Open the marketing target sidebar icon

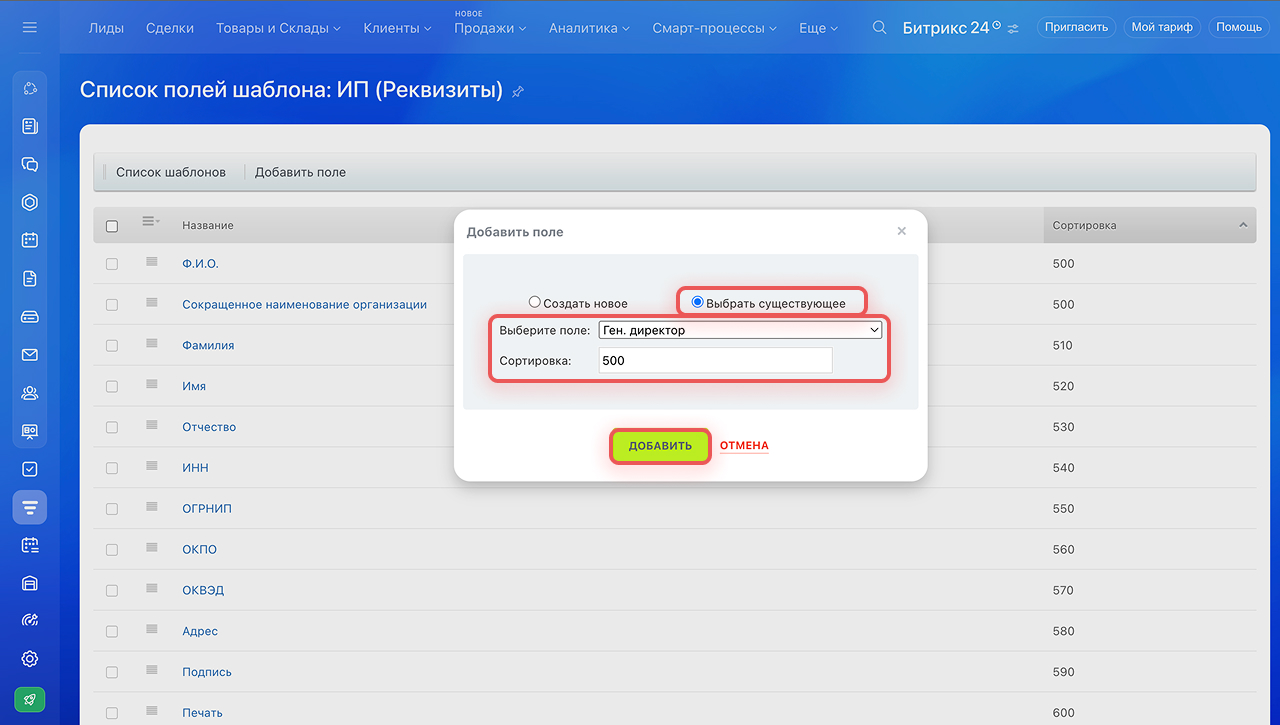click(x=30, y=621)
